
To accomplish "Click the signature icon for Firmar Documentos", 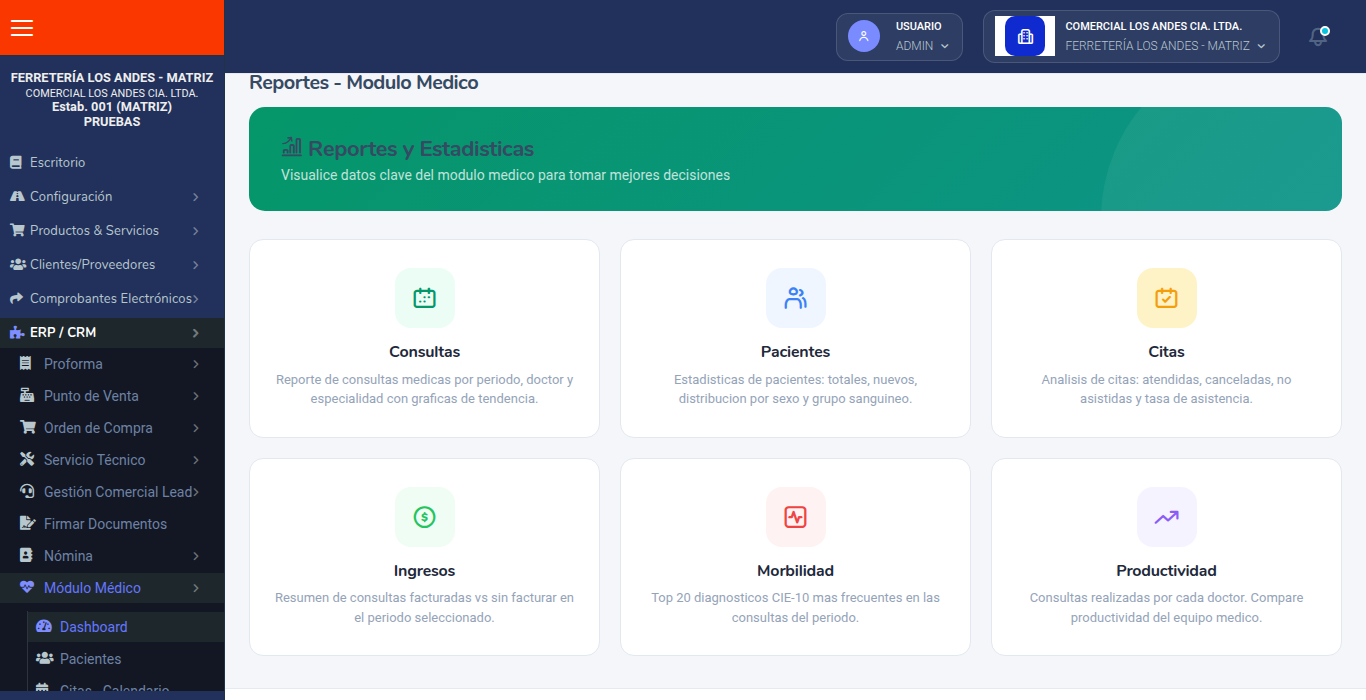I will point(27,524).
